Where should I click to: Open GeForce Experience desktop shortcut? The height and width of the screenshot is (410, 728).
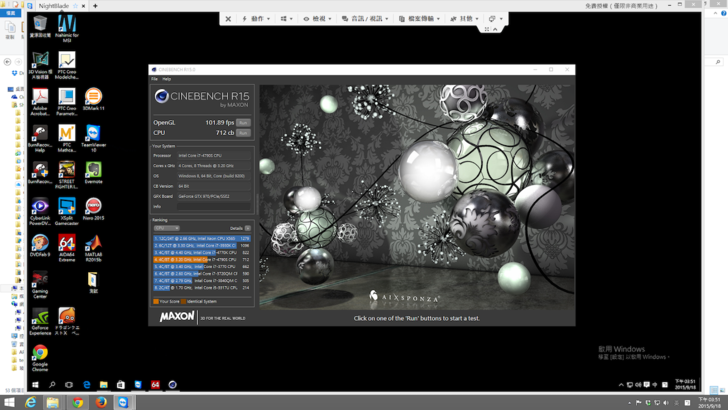40,320
